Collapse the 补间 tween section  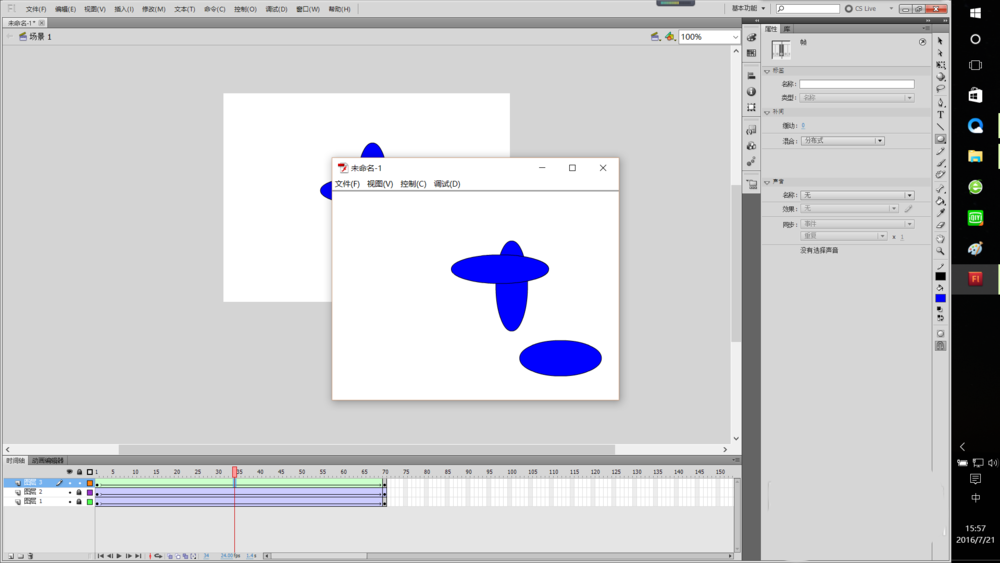[767, 112]
